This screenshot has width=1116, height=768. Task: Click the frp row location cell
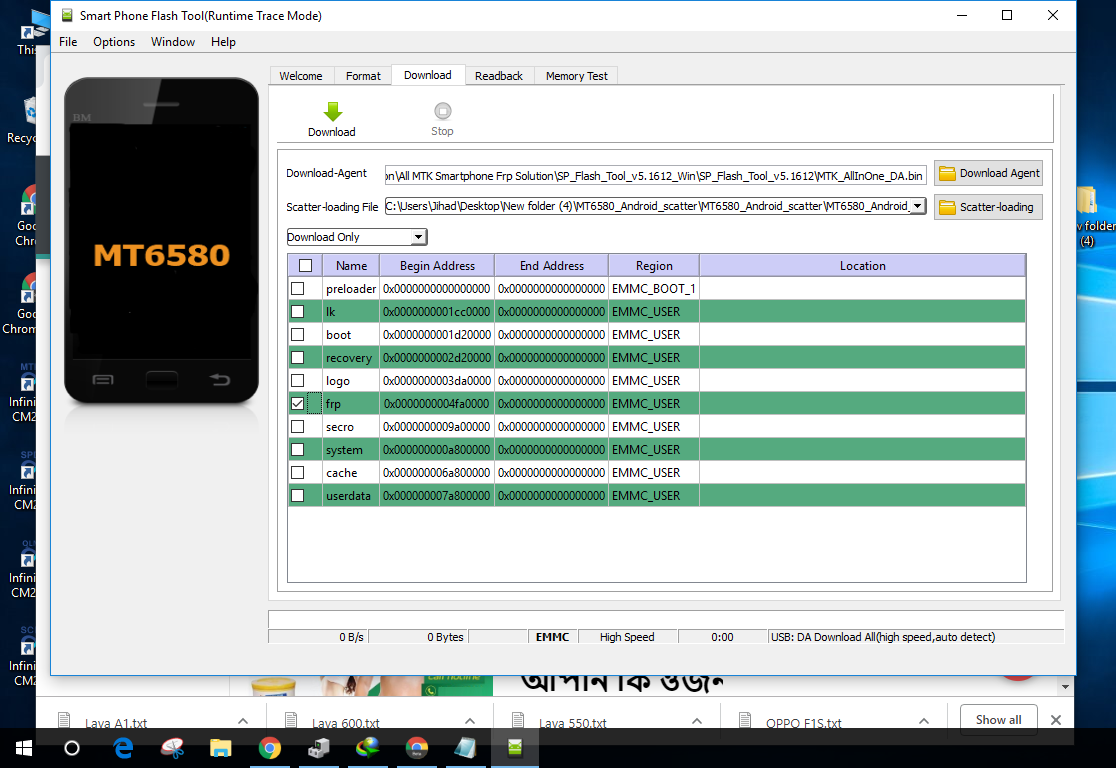click(863, 404)
